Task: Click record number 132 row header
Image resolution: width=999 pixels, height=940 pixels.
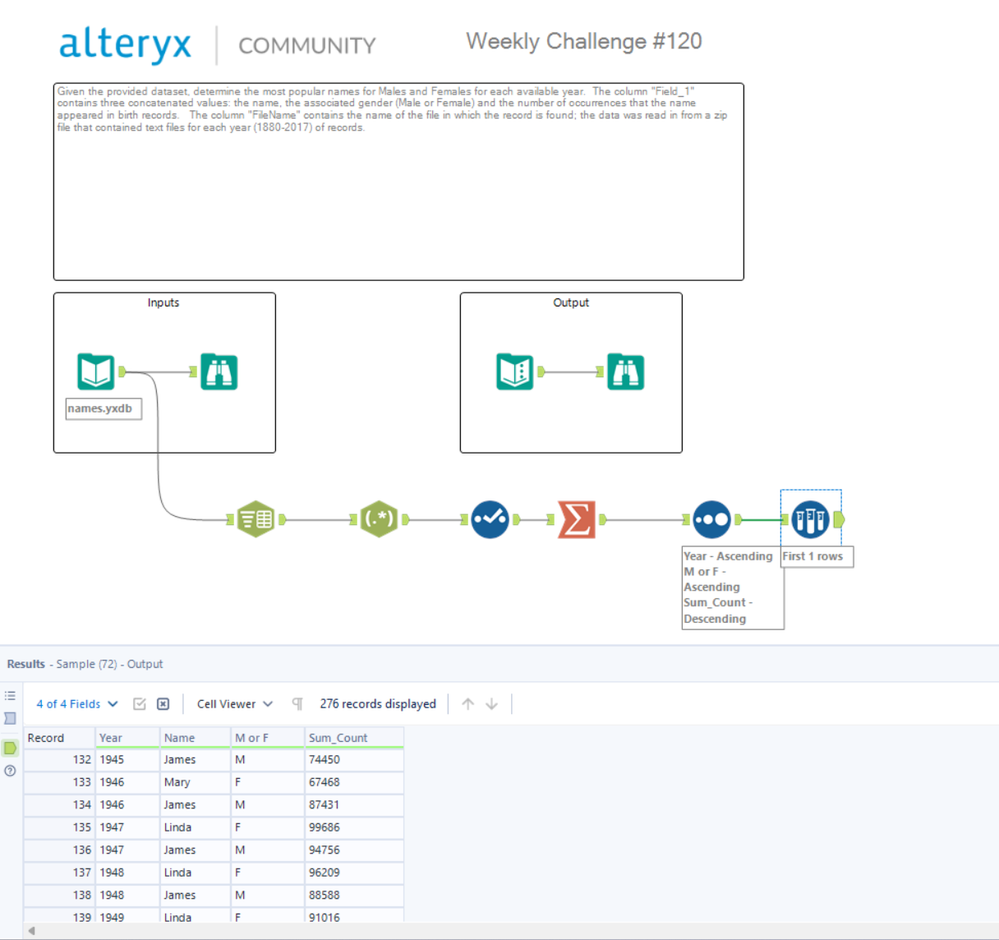Action: point(59,760)
